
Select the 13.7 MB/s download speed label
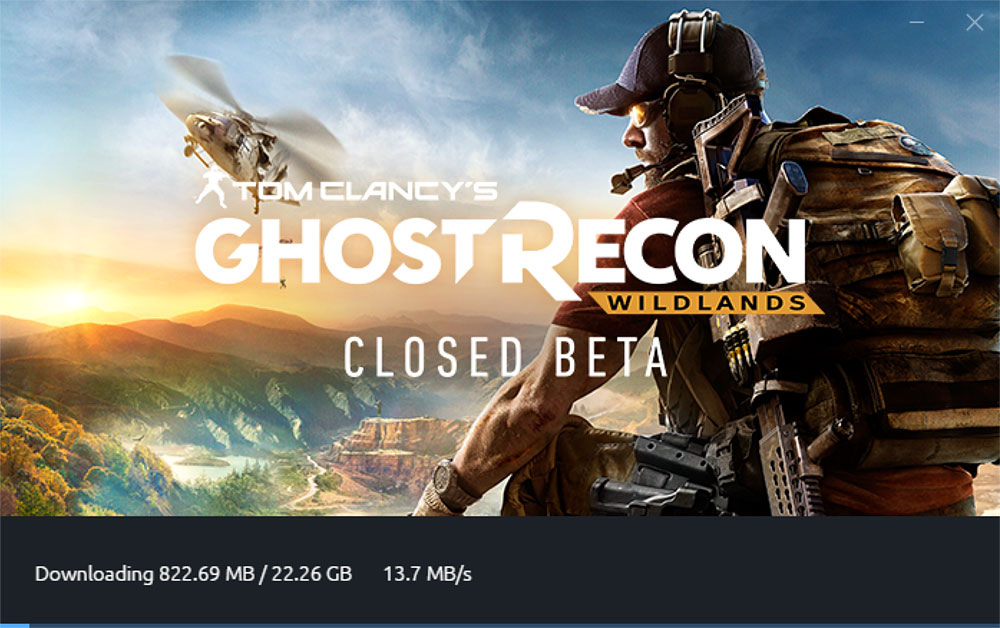pos(427,574)
